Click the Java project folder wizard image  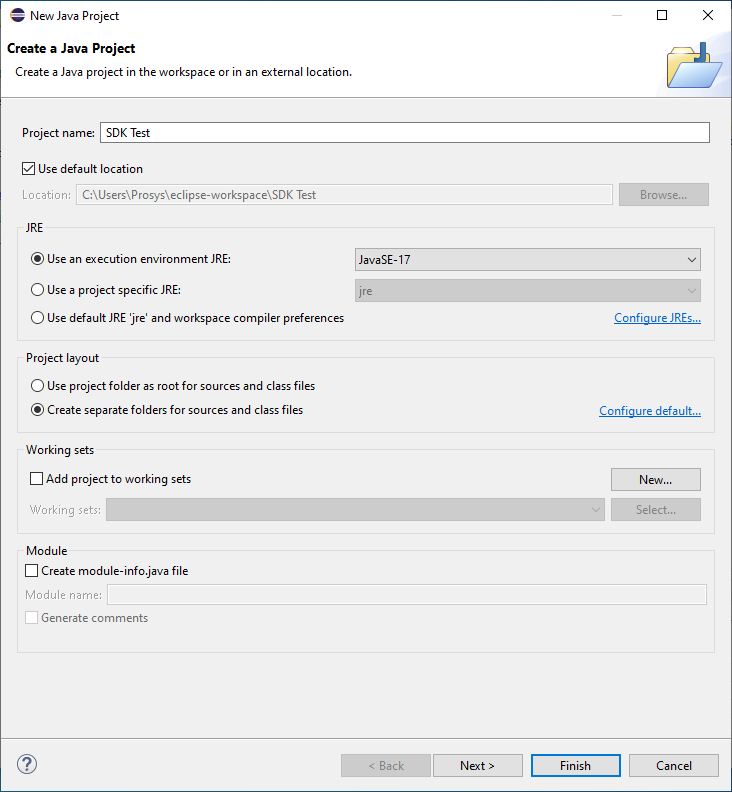tap(692, 65)
